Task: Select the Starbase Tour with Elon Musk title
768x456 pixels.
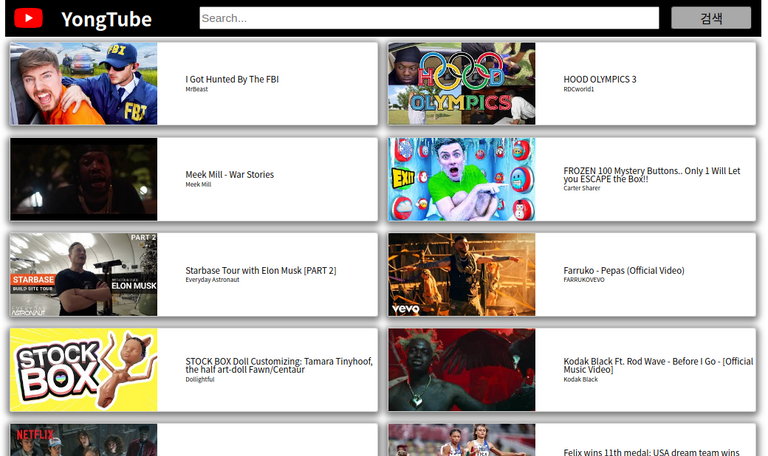Action: click(261, 270)
